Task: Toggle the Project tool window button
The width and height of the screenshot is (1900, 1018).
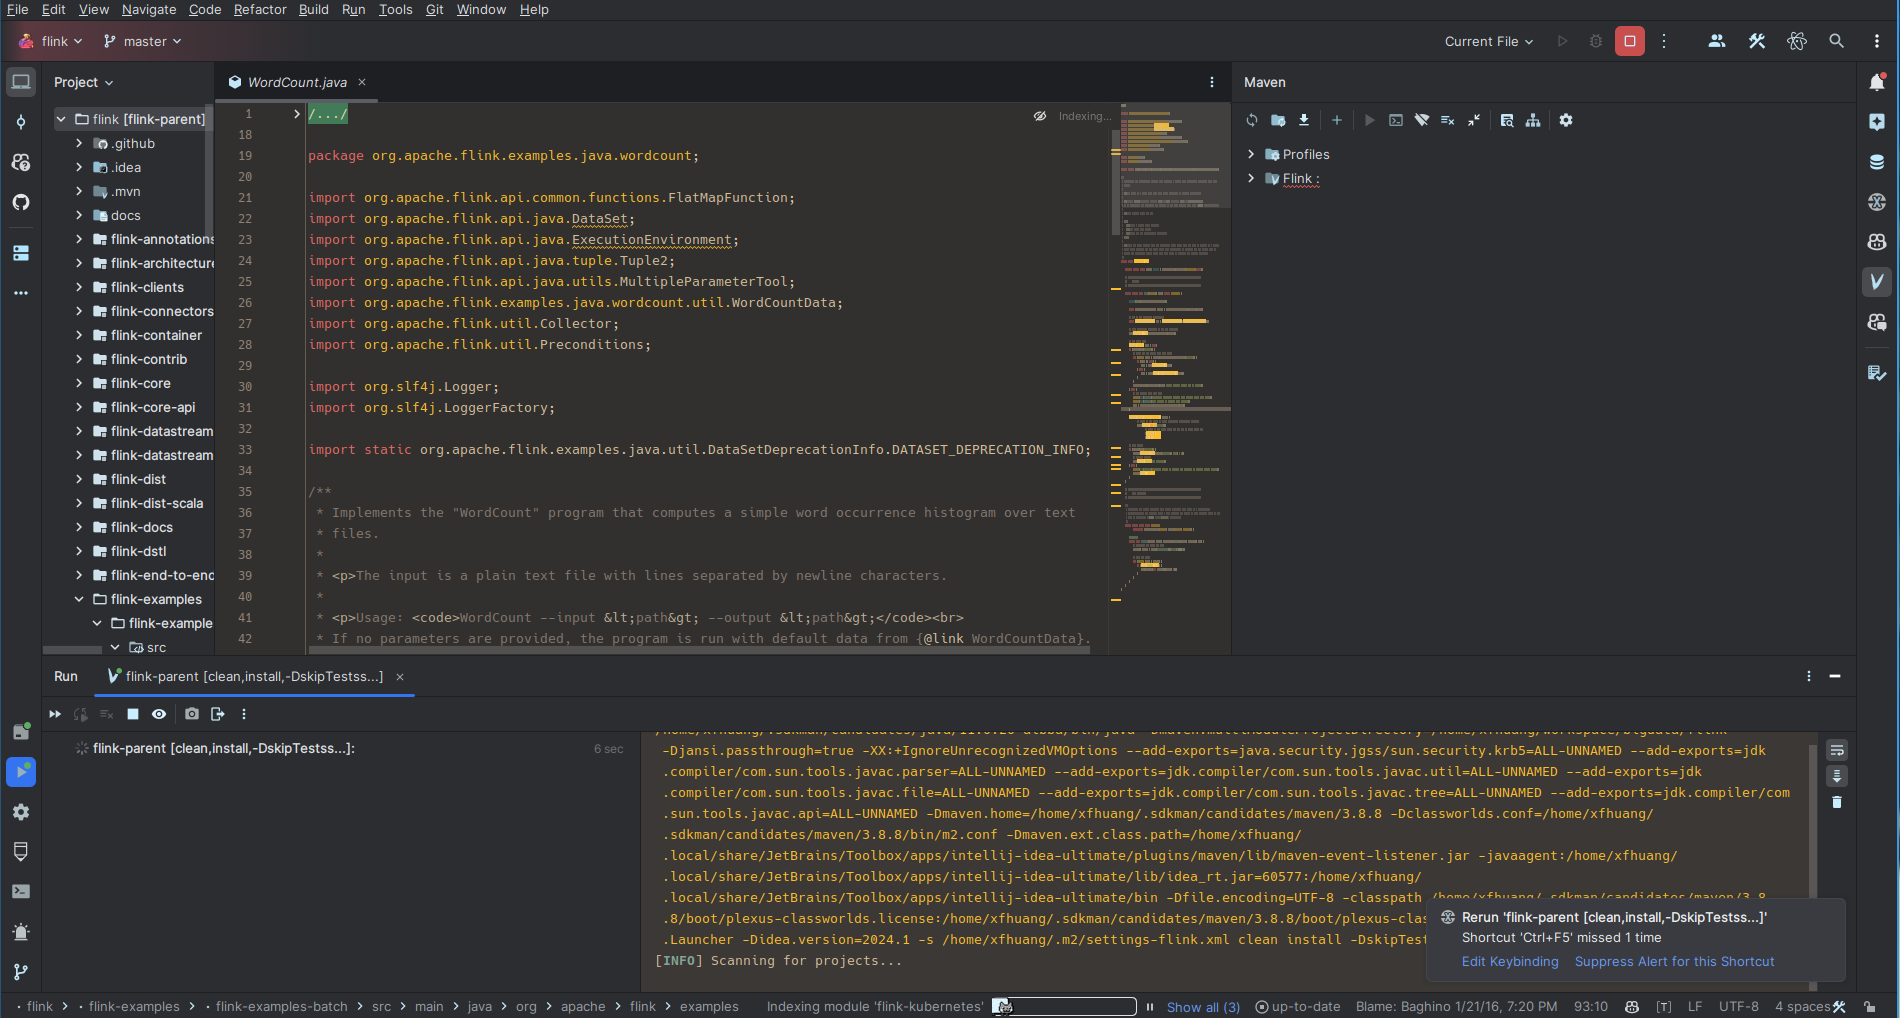Action: pyautogui.click(x=21, y=82)
